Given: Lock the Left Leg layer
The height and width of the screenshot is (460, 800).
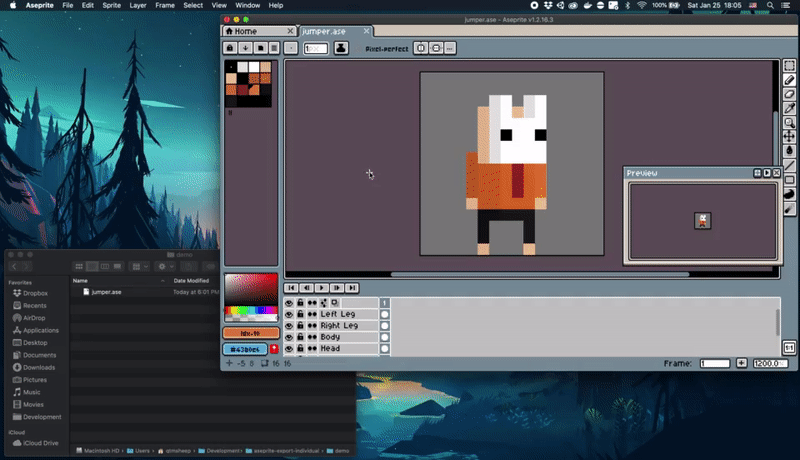Looking at the screenshot, I should pos(301,314).
